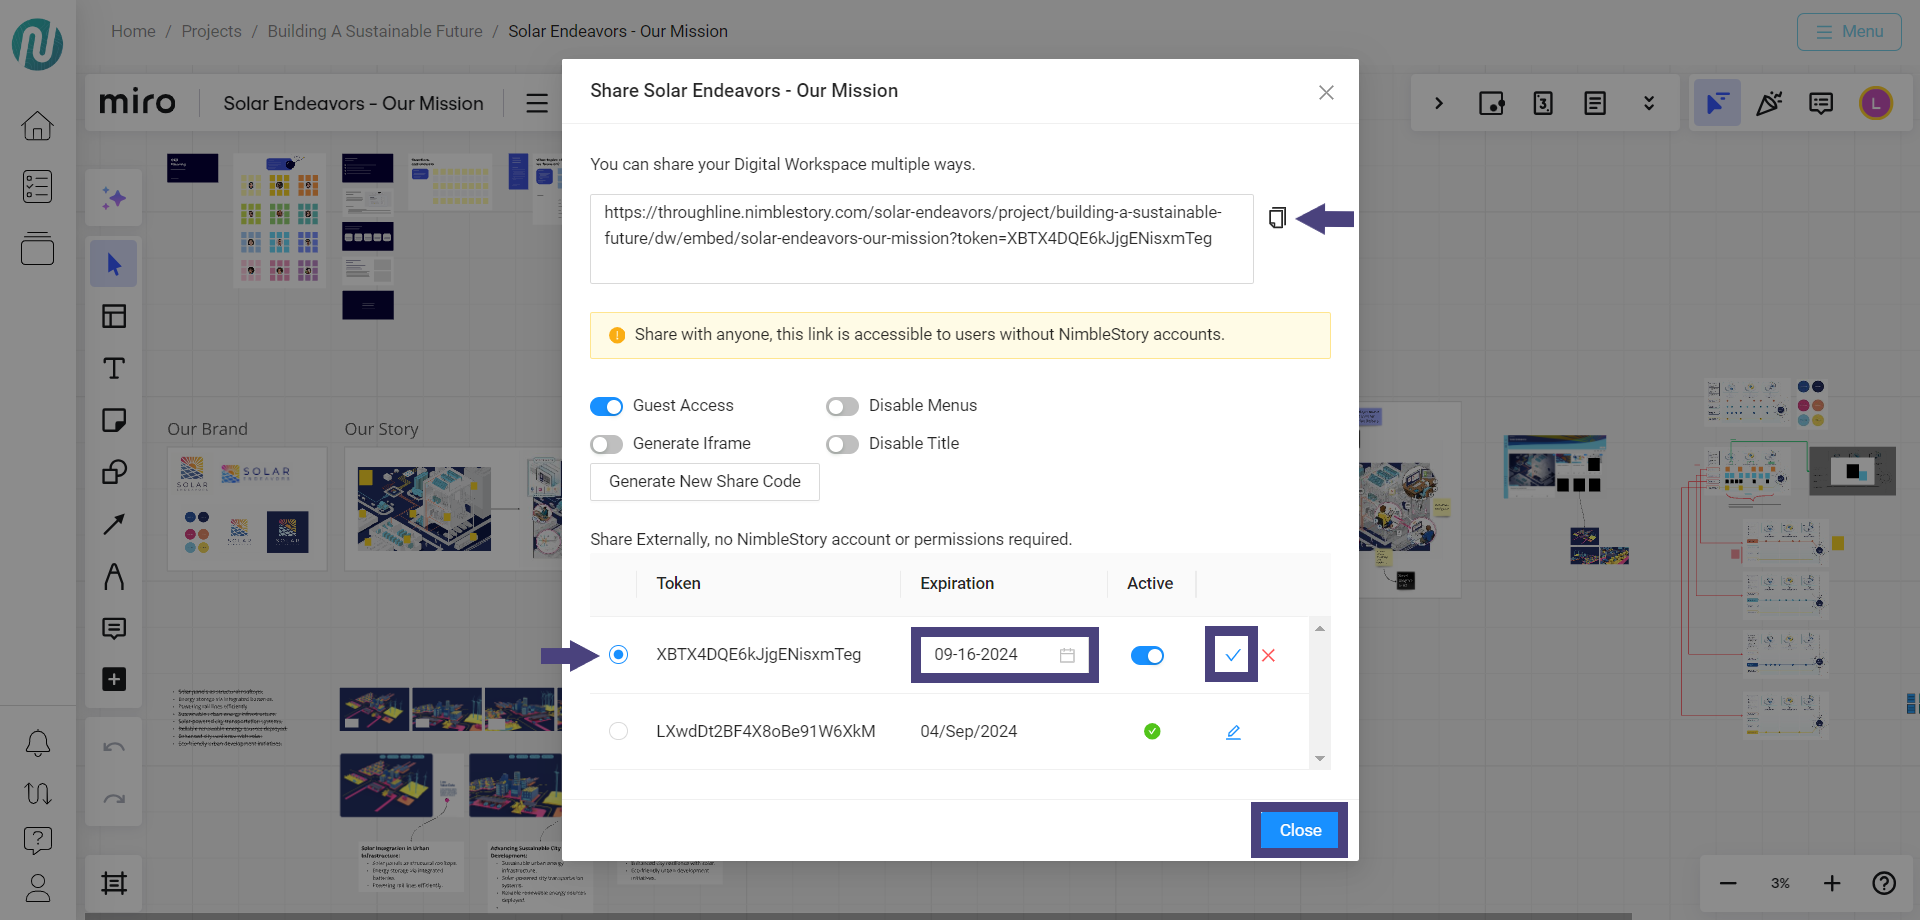The height and width of the screenshot is (920, 1920).
Task: Open Miro AI sparkle tool
Action: tap(114, 197)
